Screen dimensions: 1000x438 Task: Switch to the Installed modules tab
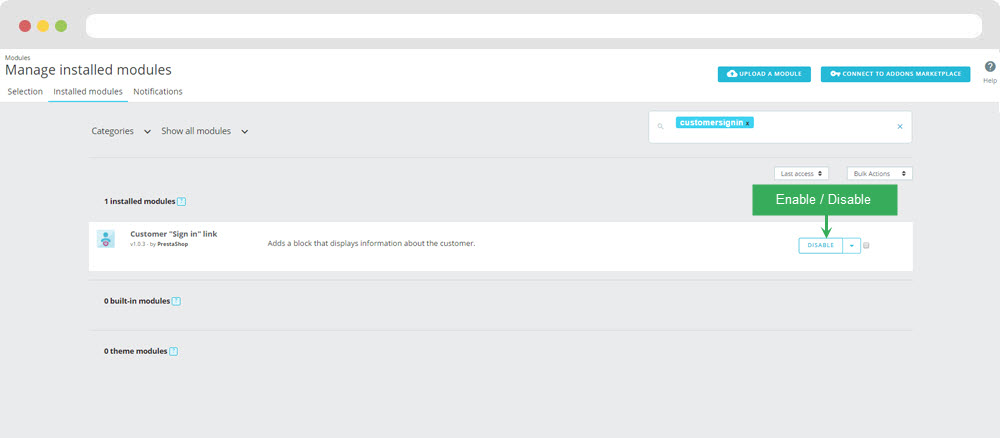(x=88, y=92)
